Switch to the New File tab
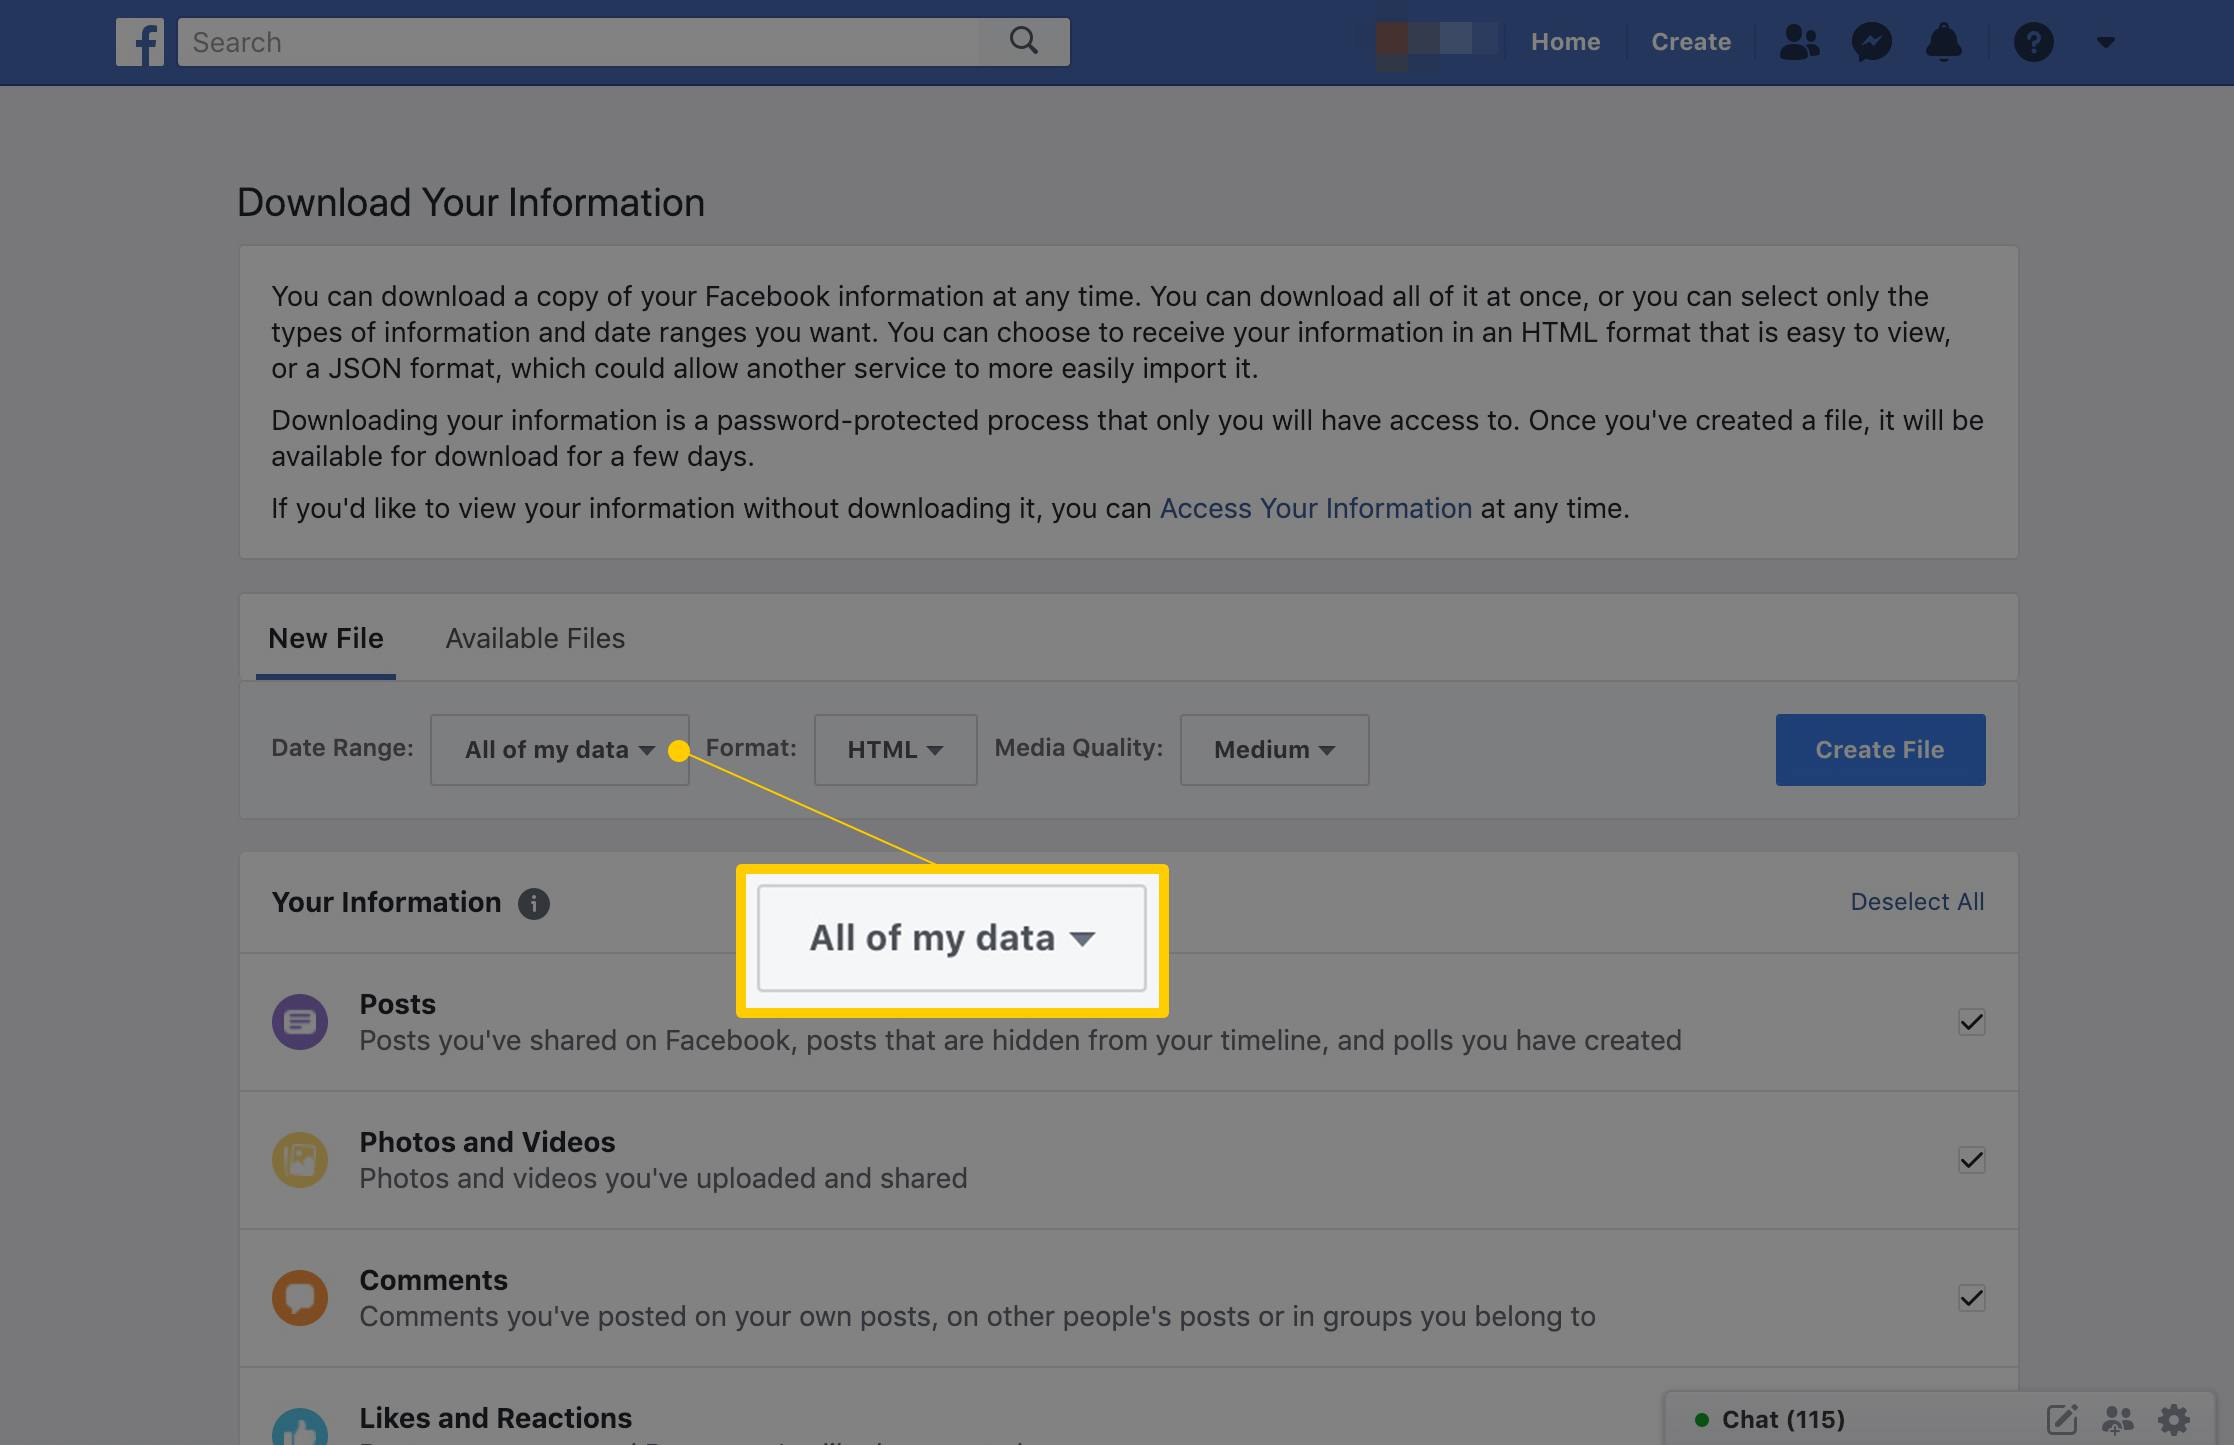This screenshot has height=1445, width=2234. [x=325, y=638]
